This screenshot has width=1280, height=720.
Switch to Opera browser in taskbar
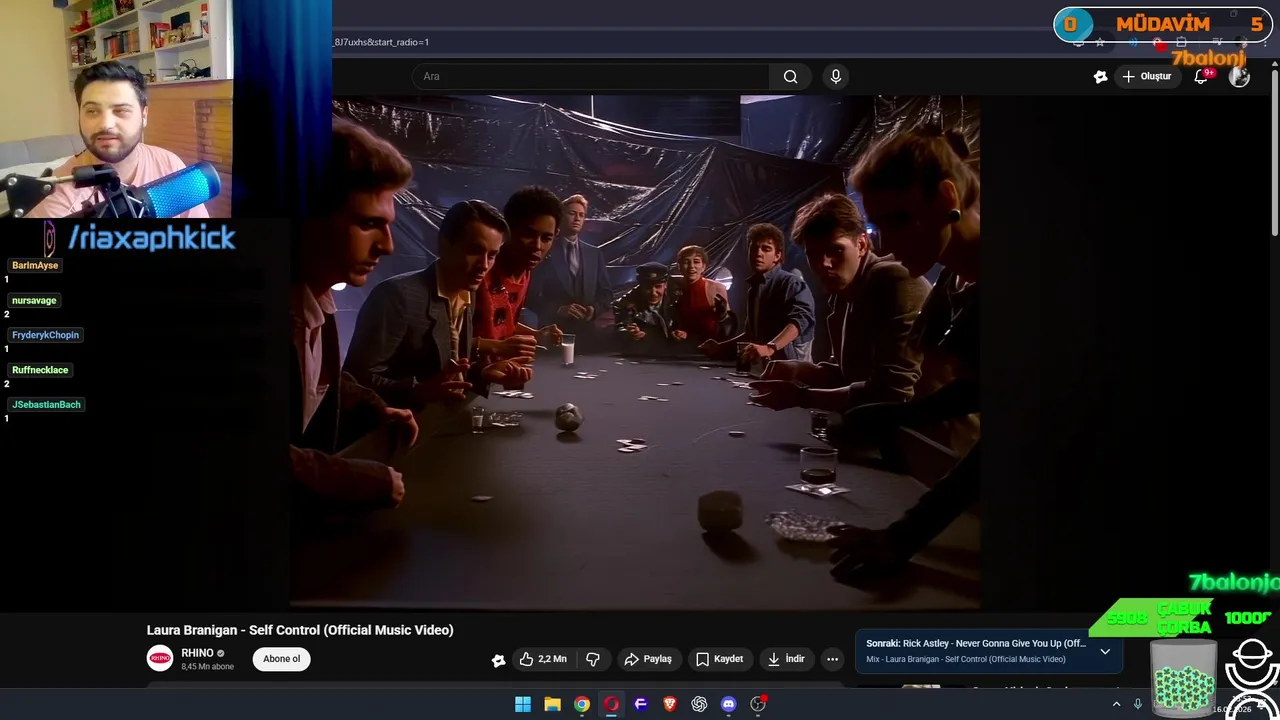[611, 704]
